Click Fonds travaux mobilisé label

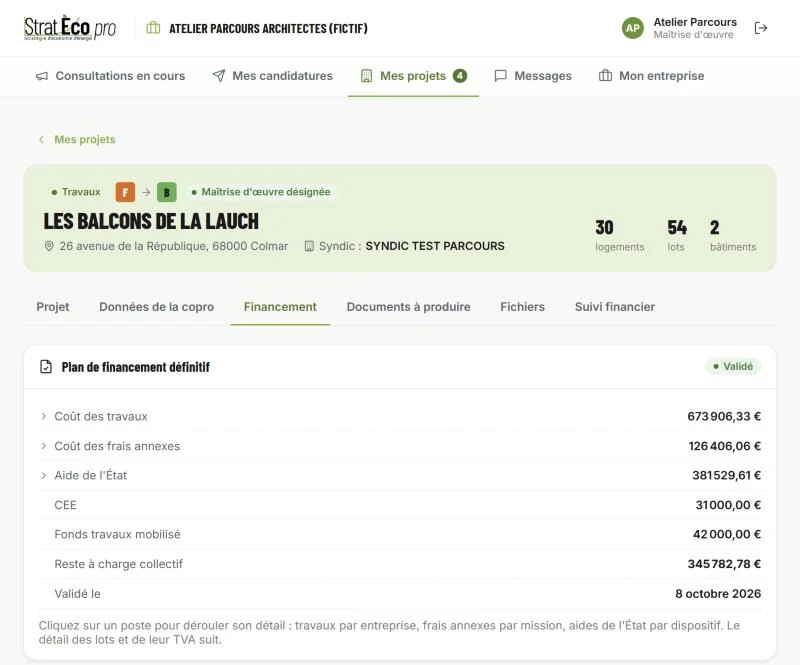pyautogui.click(x=117, y=534)
